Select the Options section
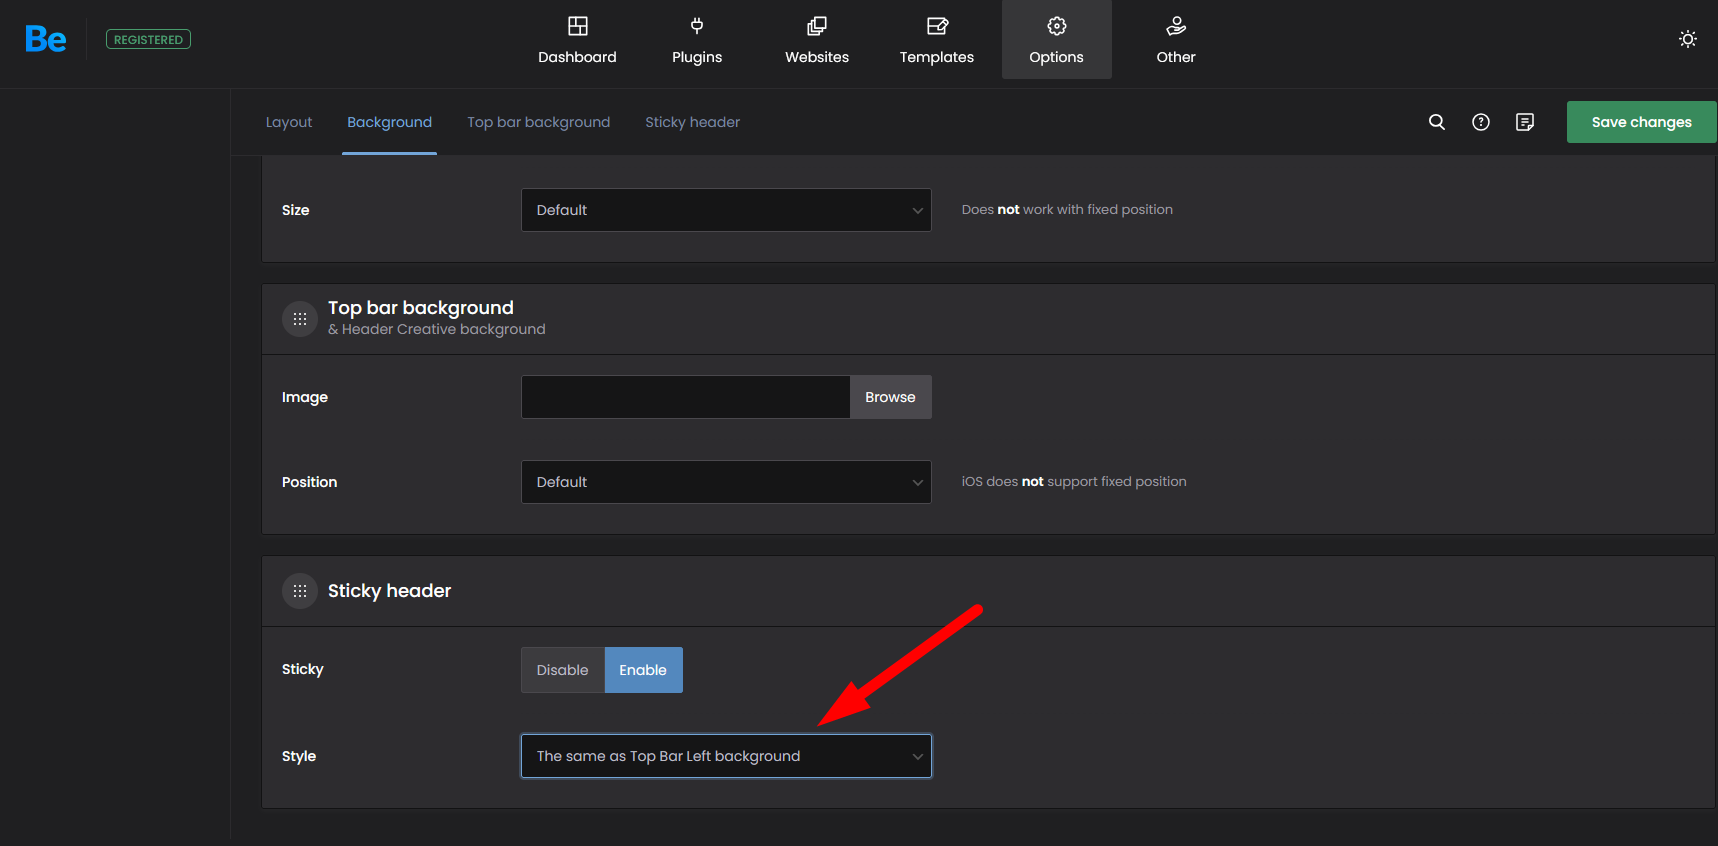The width and height of the screenshot is (1718, 846). pyautogui.click(x=1057, y=39)
